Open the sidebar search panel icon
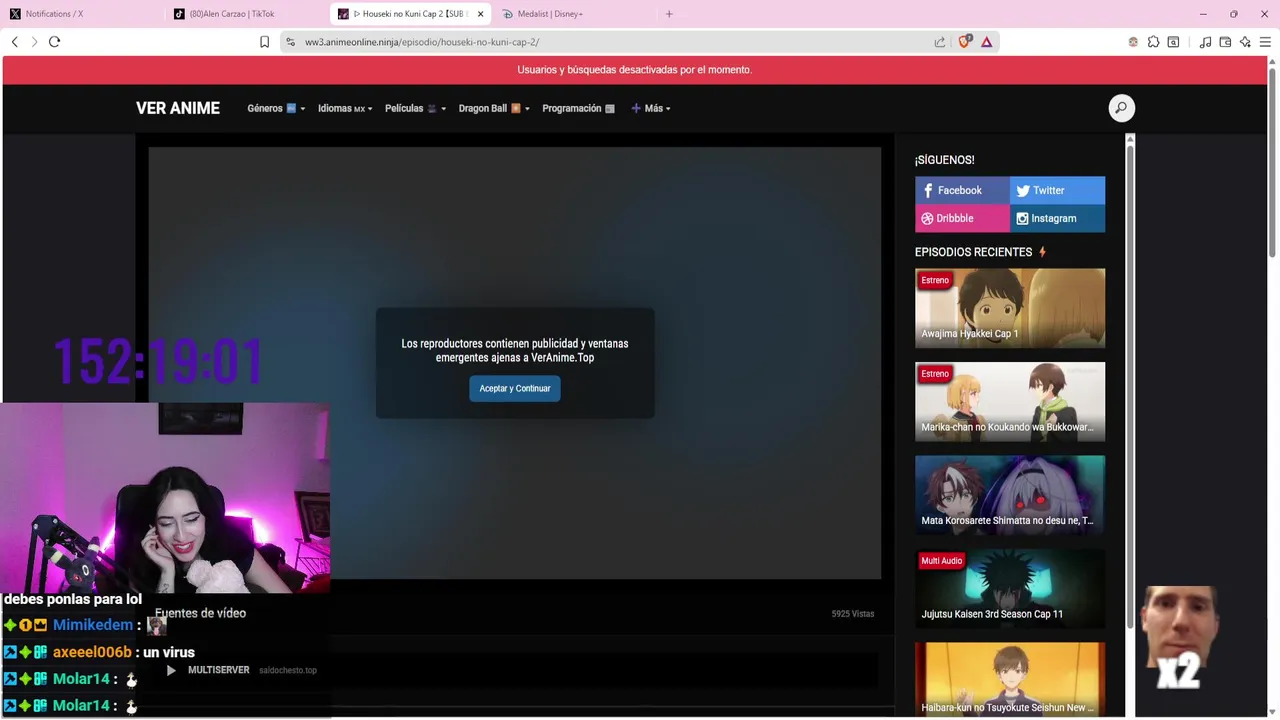1280x720 pixels. 1174,42
